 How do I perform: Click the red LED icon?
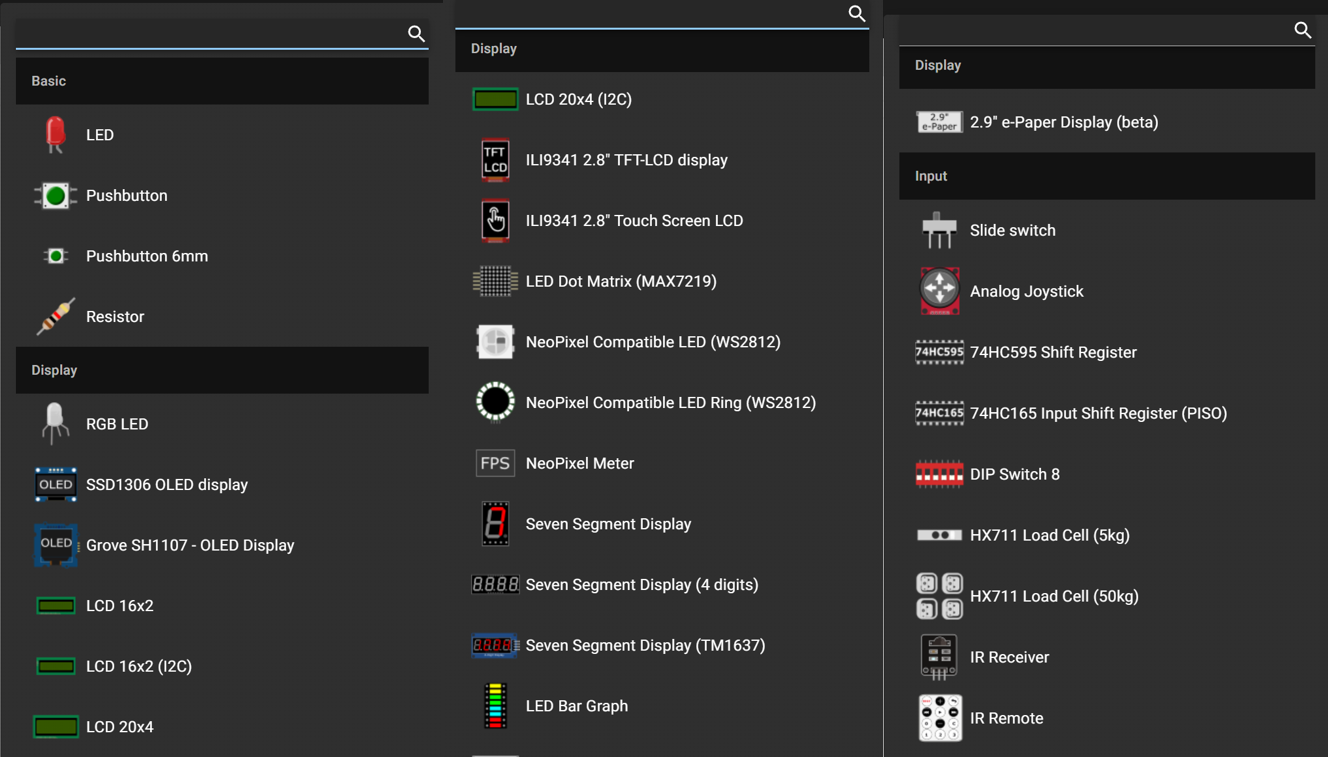[55, 135]
